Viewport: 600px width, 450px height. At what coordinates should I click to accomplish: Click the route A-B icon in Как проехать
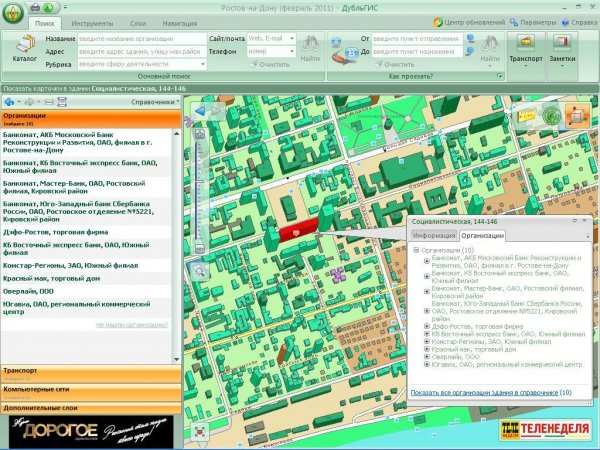click(344, 51)
